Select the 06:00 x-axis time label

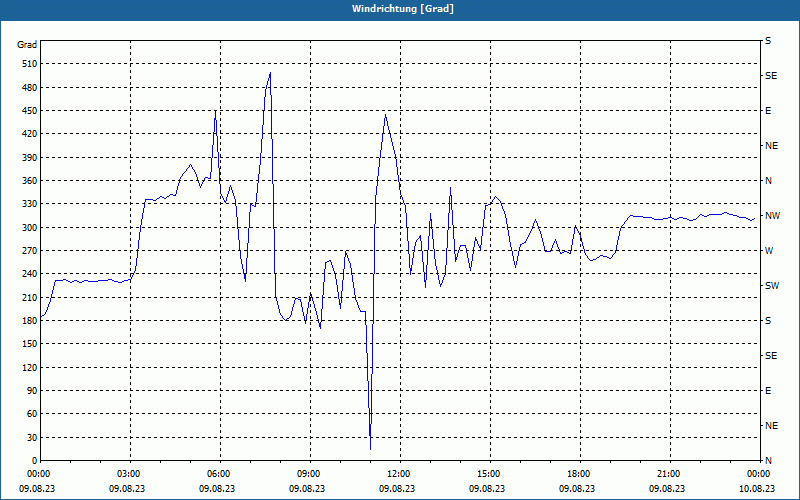[x=217, y=474]
